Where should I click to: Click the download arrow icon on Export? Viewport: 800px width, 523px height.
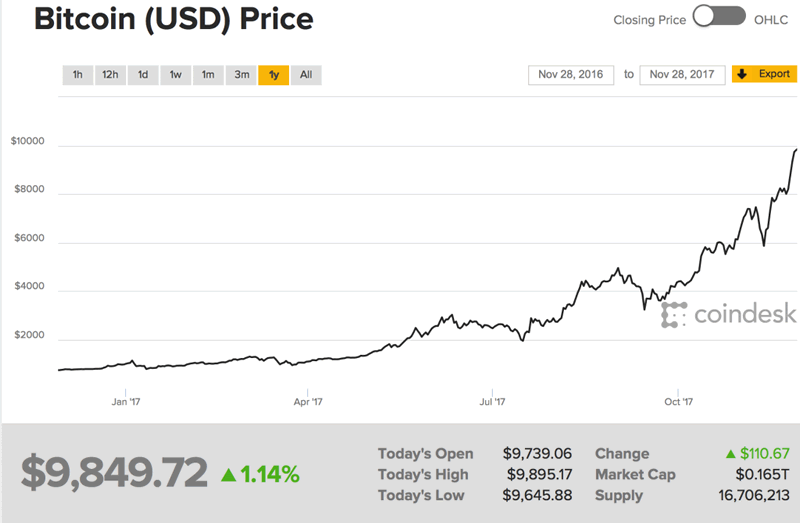(x=743, y=75)
